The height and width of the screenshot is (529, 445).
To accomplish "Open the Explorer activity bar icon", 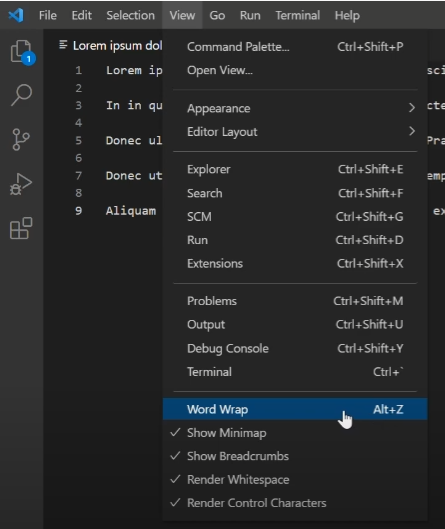I will (x=22, y=52).
